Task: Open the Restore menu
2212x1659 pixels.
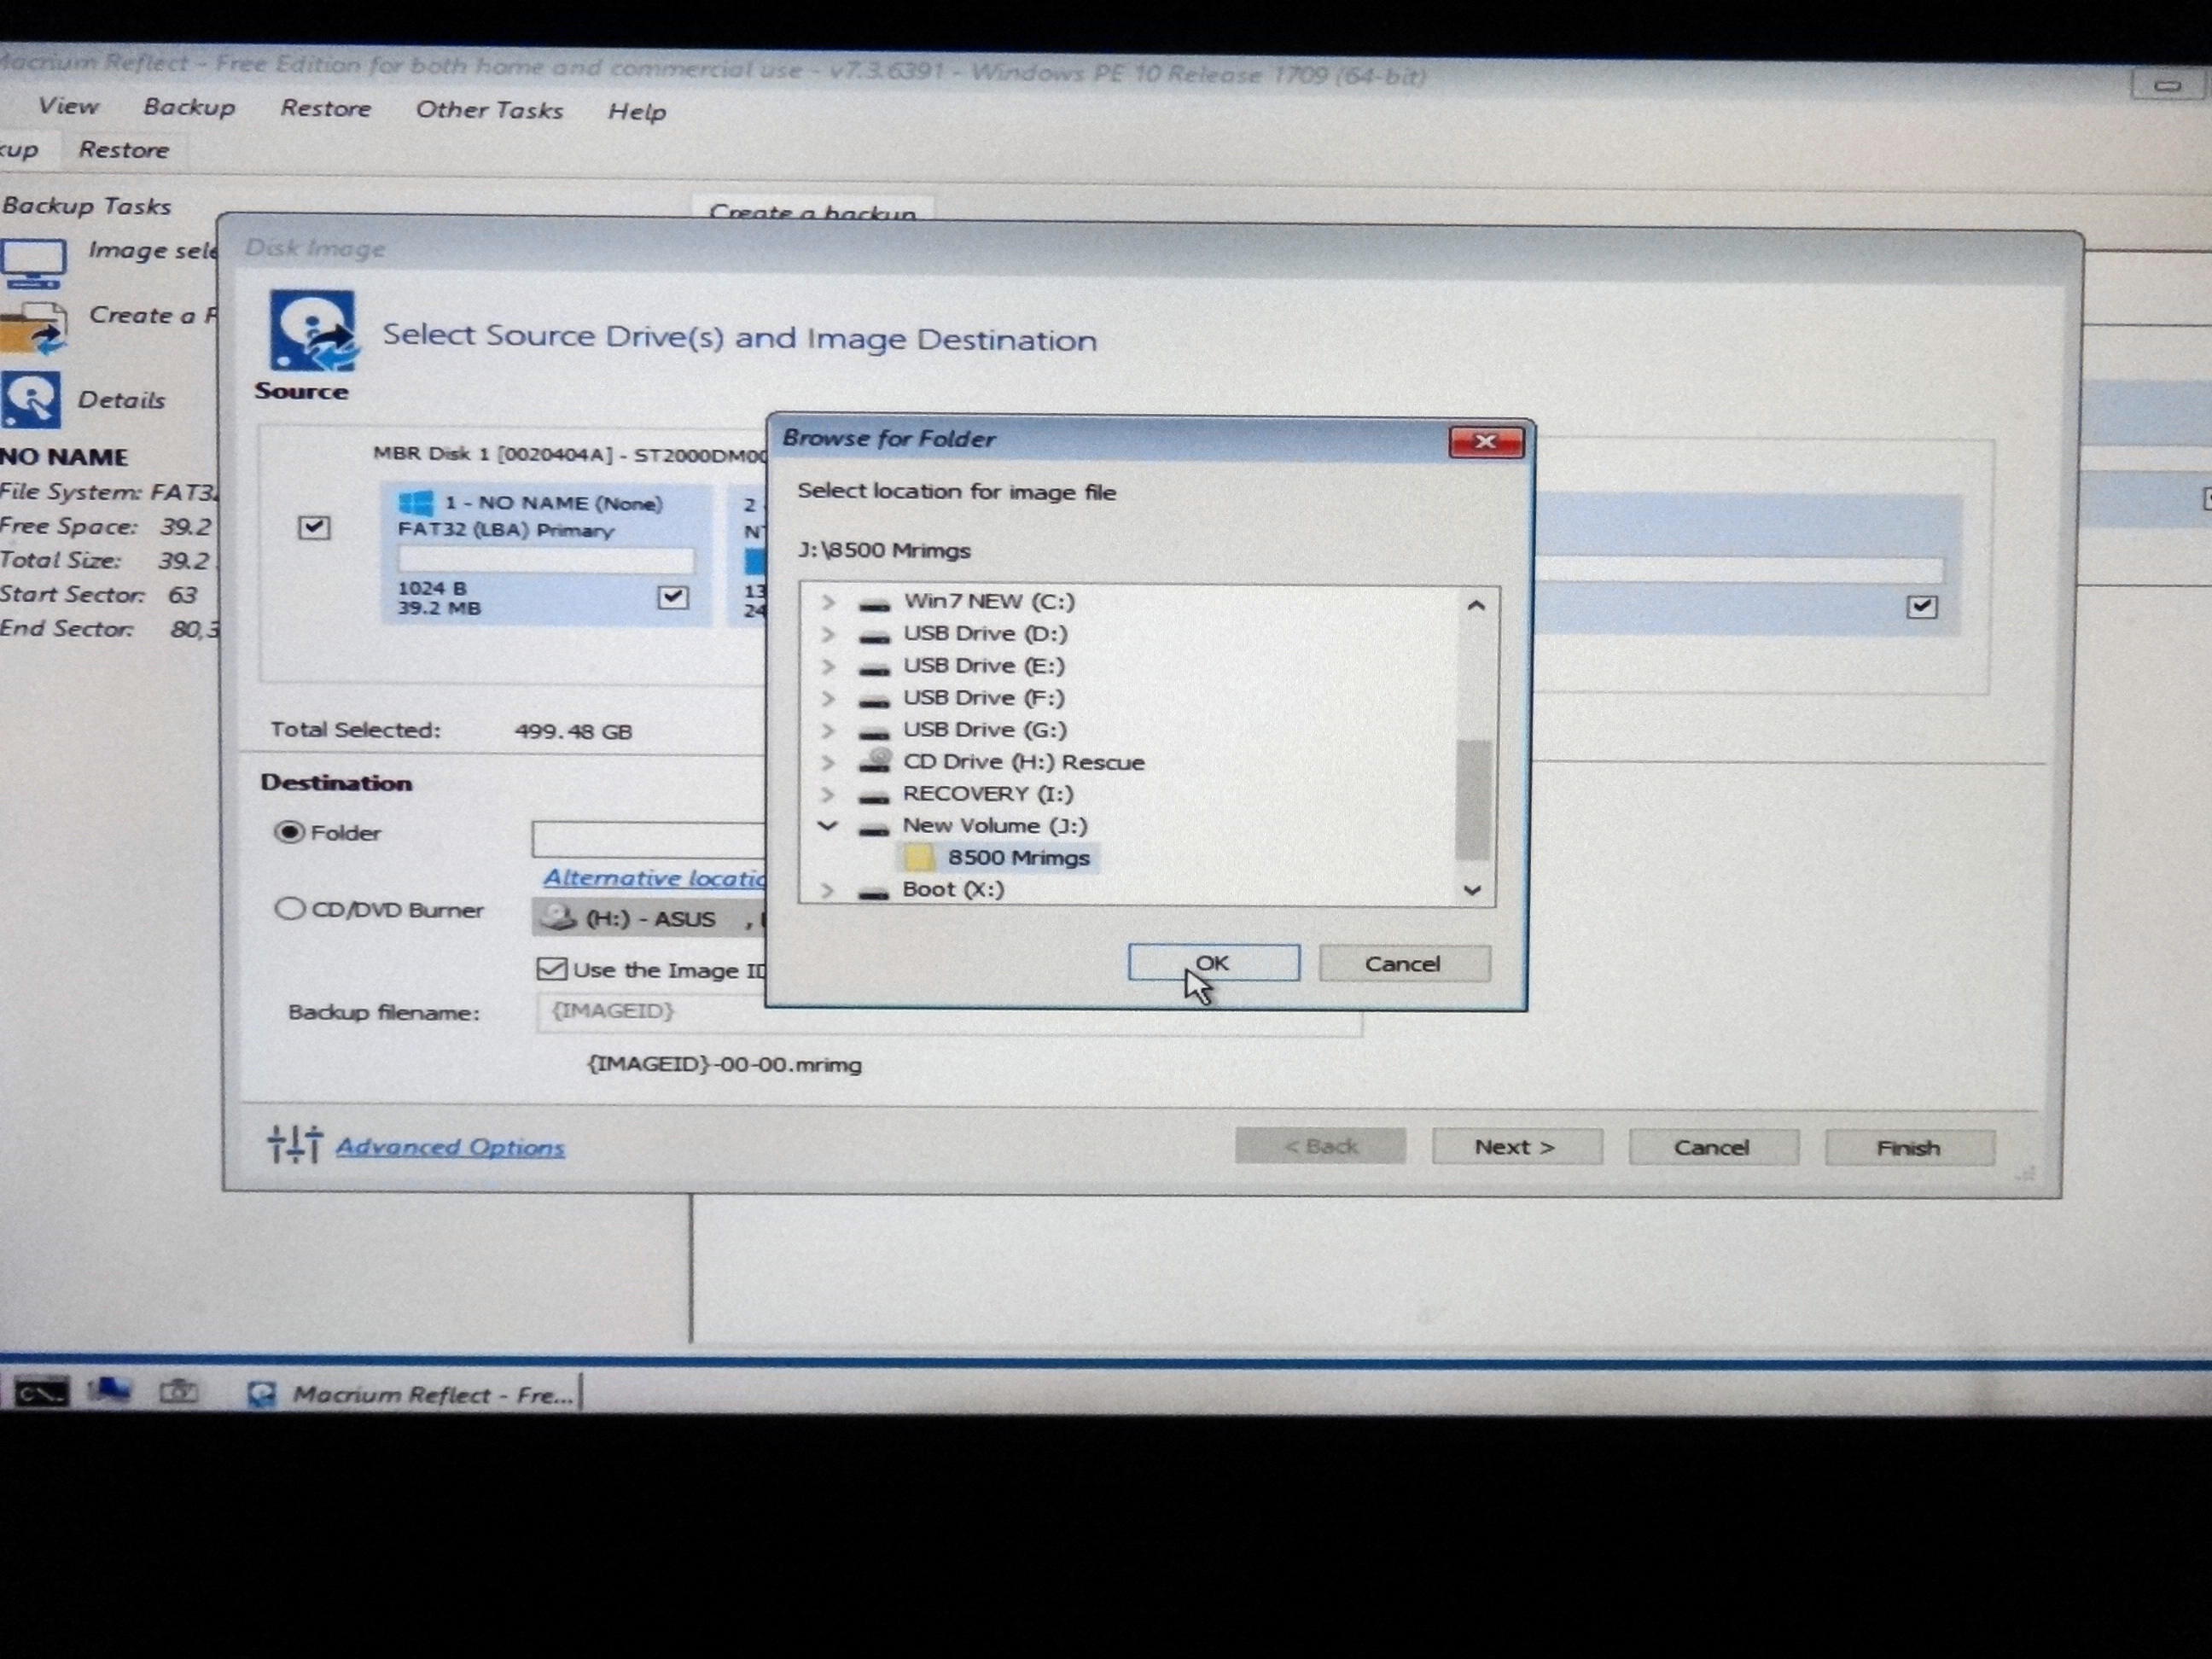Action: (325, 108)
